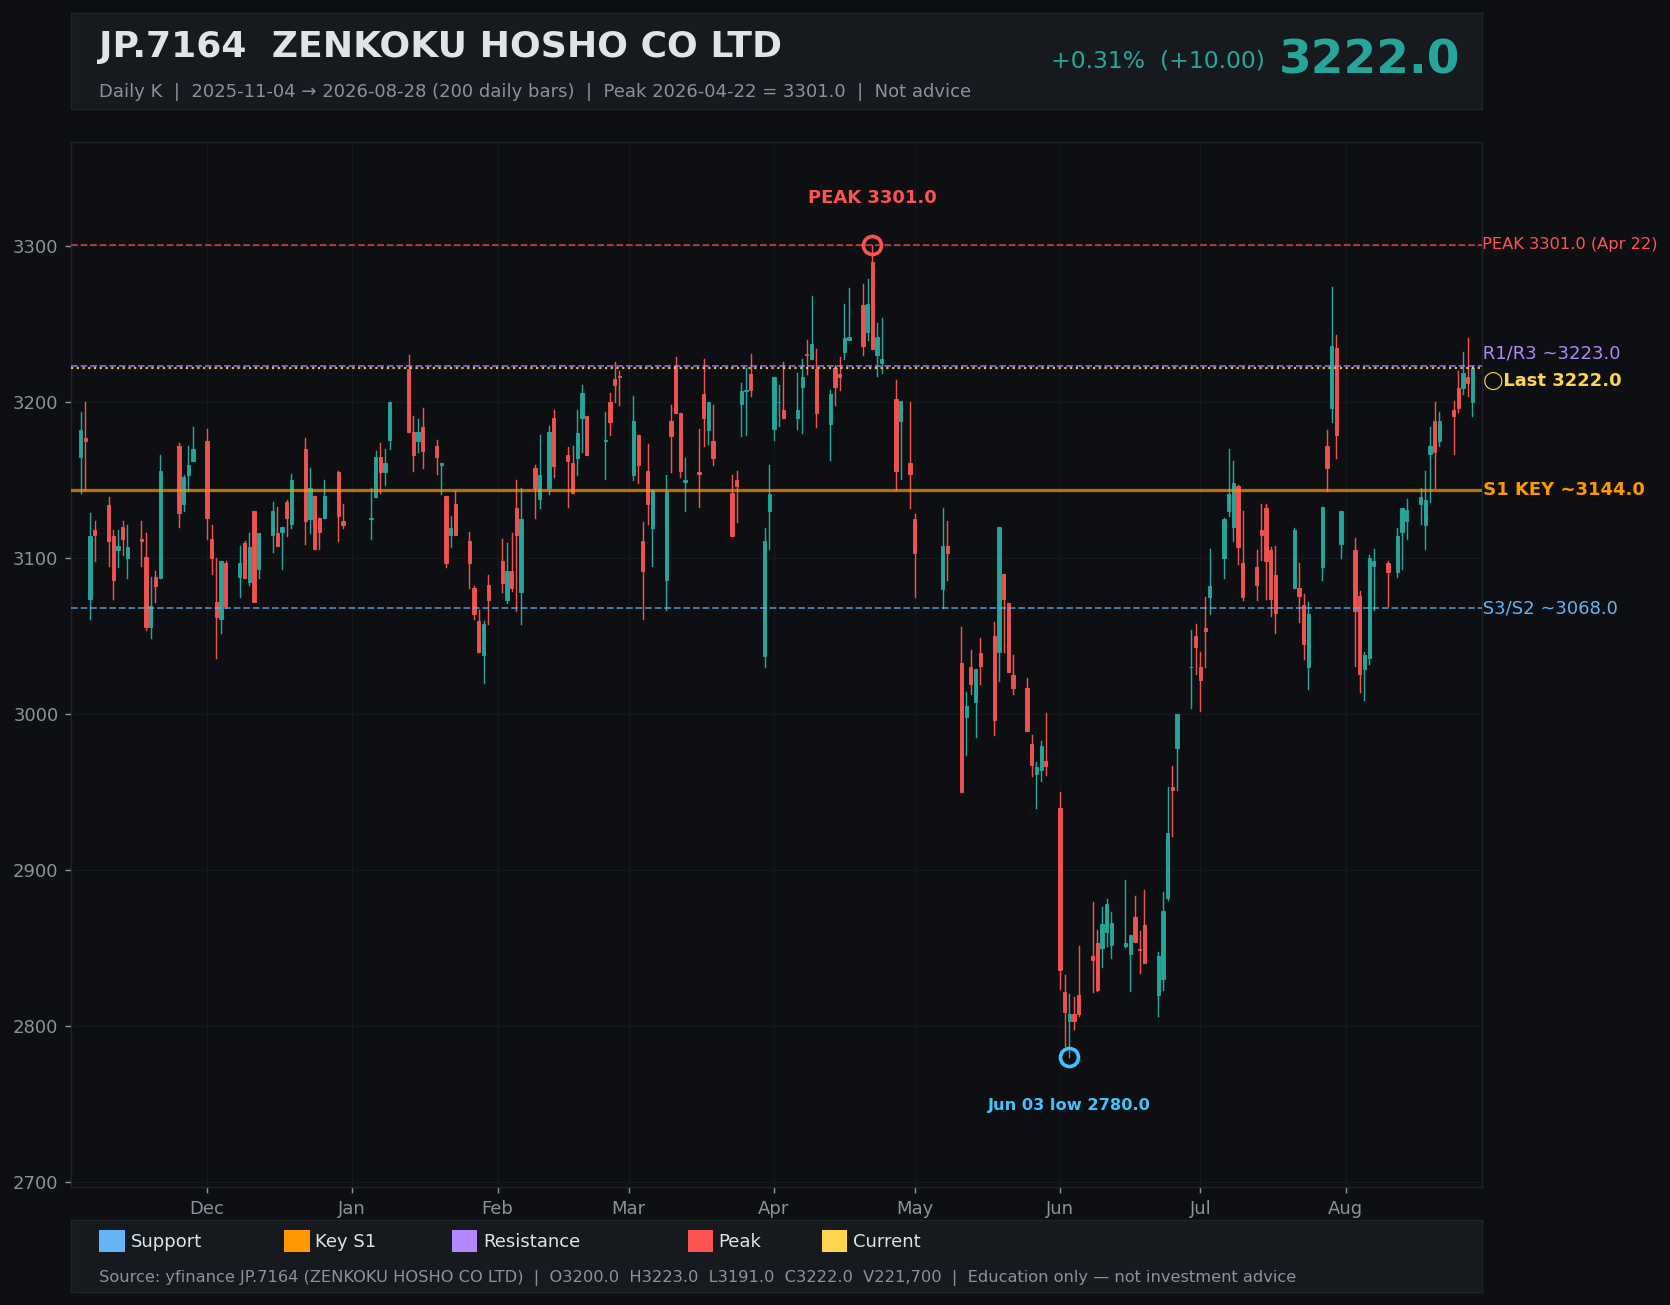Click the Apr x-axis month label
Viewport: 1670px width, 1305px height.
point(773,1208)
